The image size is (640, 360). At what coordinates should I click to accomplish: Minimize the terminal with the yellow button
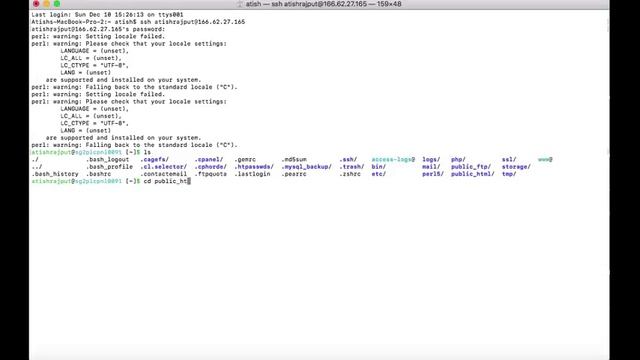coord(47,4)
